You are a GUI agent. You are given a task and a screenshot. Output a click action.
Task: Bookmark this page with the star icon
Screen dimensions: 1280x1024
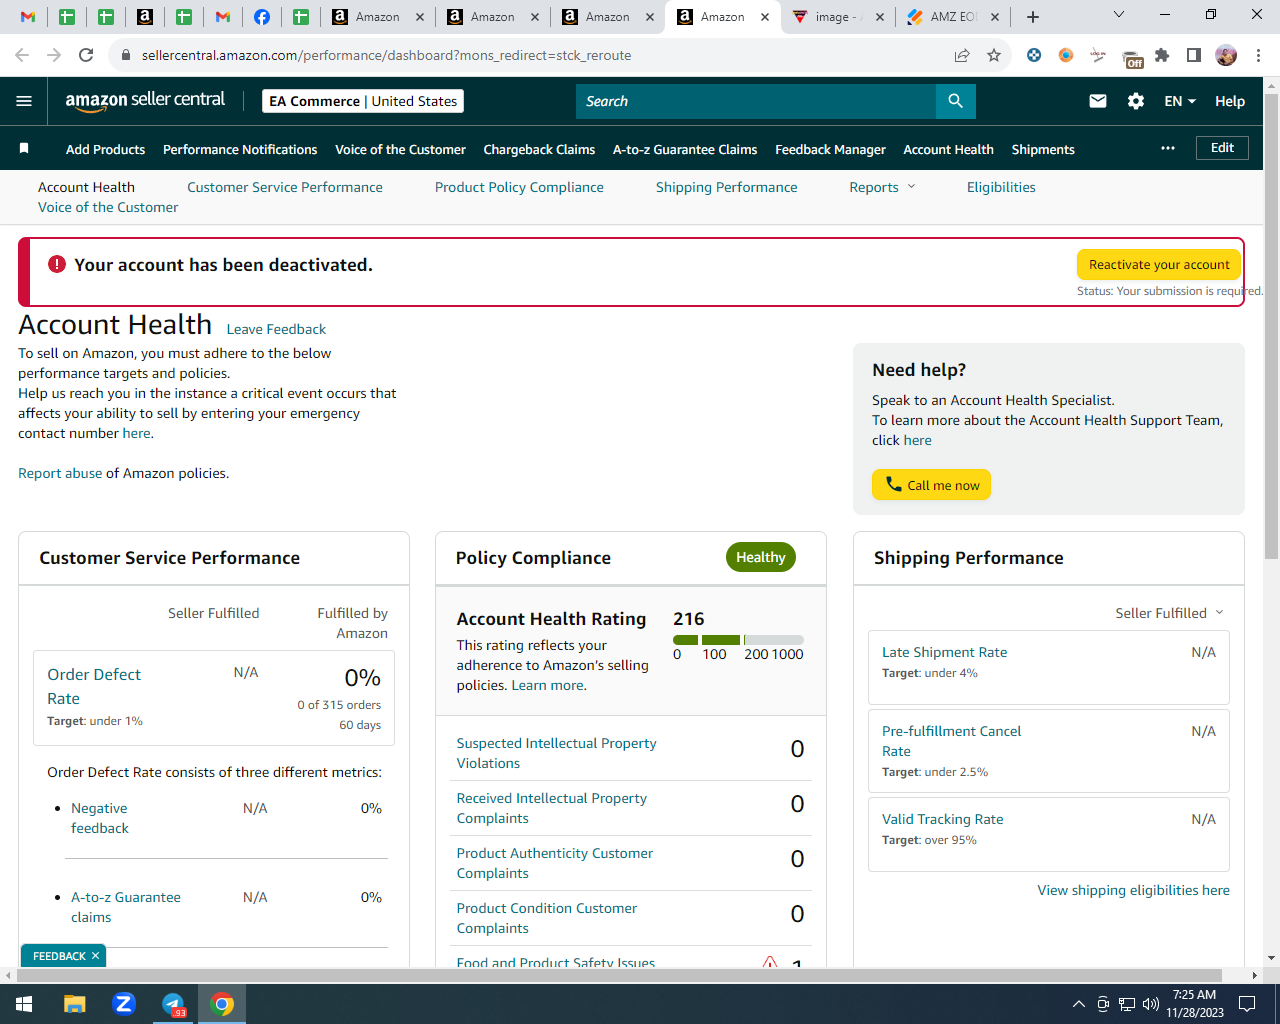(x=994, y=55)
